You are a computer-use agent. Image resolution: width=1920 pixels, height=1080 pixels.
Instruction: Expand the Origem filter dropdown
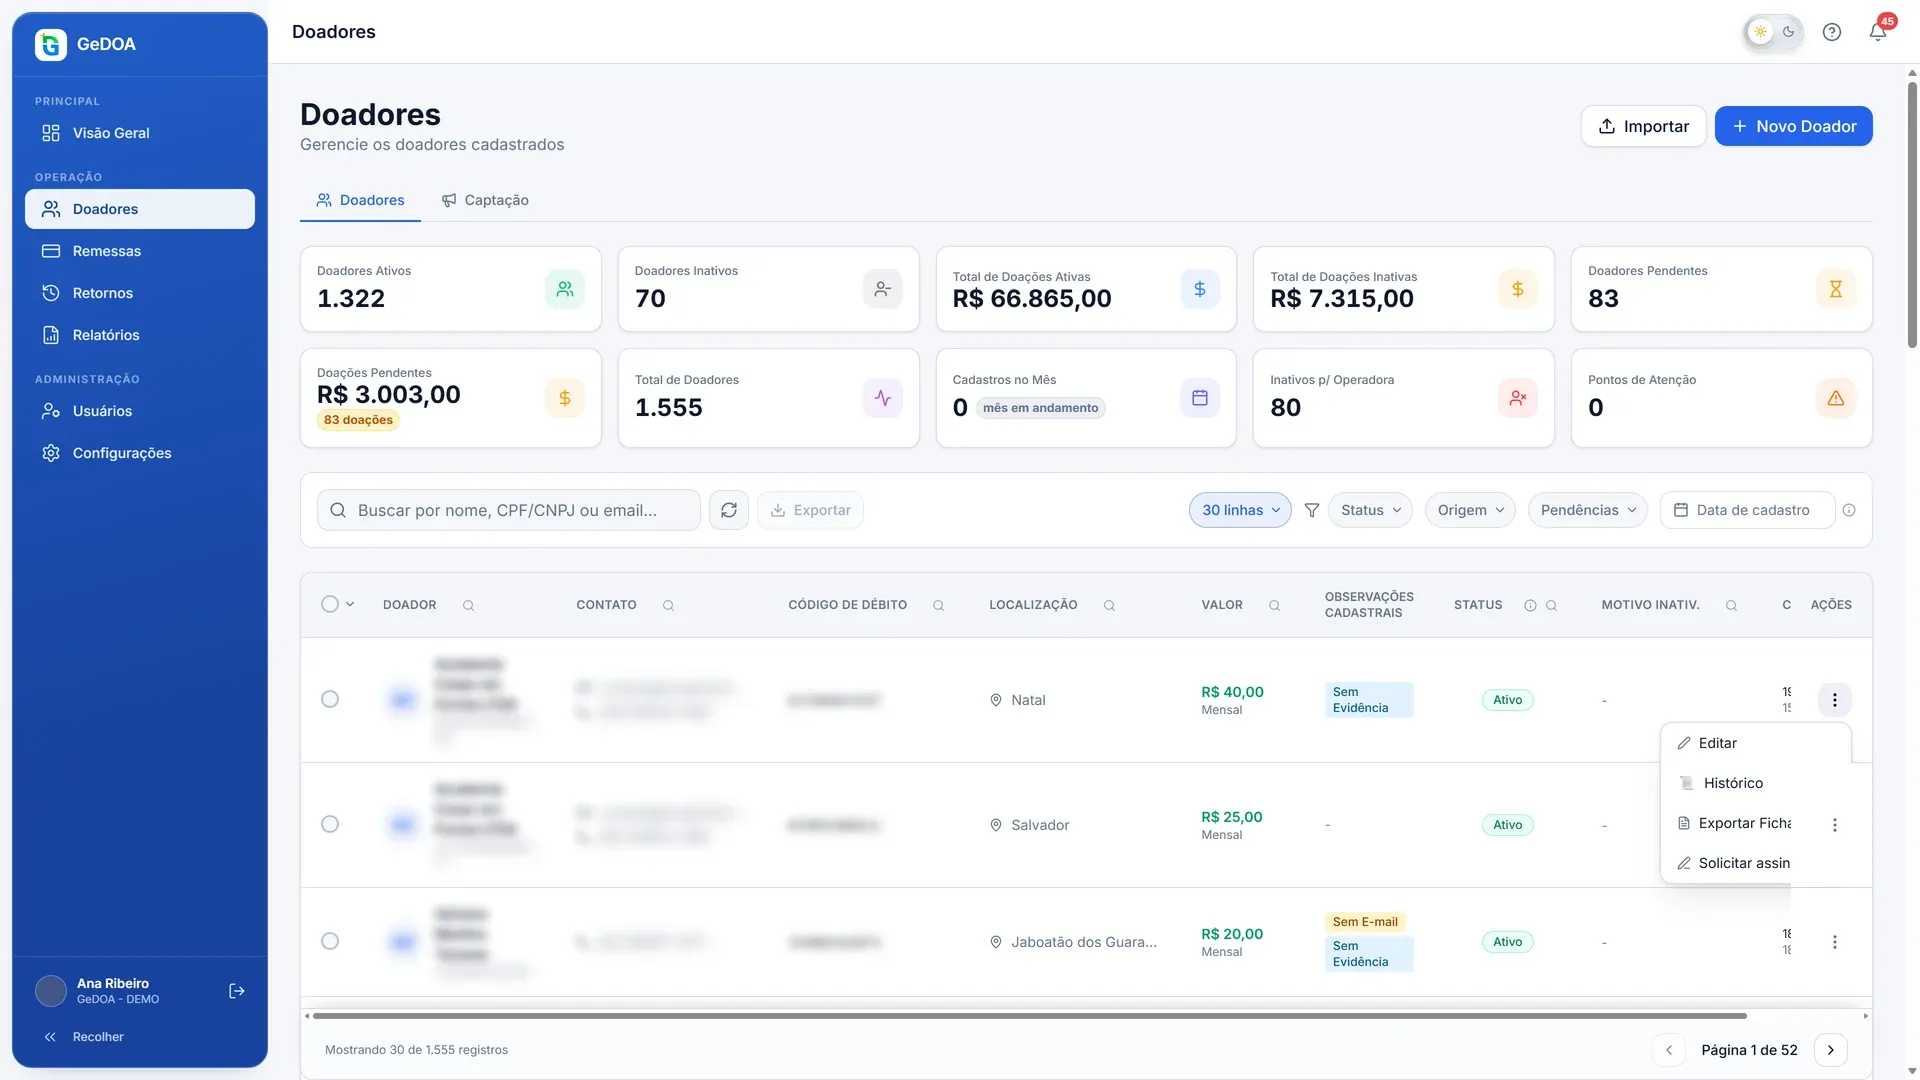[1470, 510]
